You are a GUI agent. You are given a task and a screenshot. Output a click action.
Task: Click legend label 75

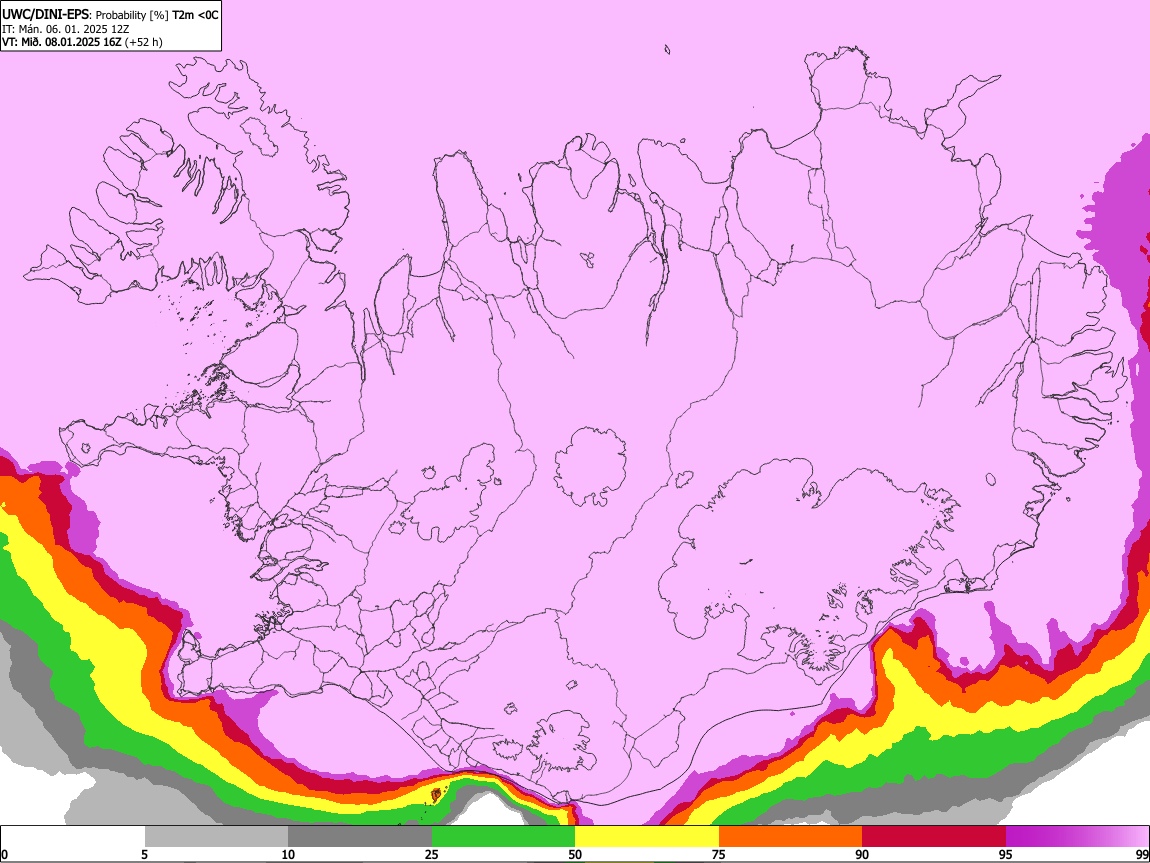tap(718, 854)
